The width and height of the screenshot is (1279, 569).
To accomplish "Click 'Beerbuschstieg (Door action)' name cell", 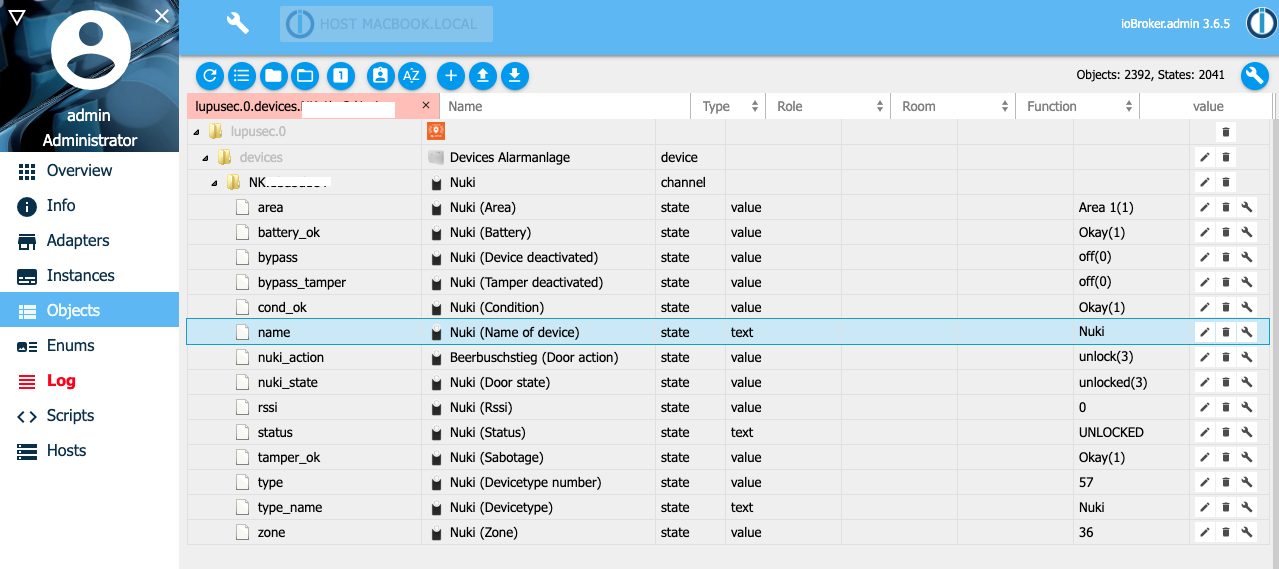I will tap(538, 357).
